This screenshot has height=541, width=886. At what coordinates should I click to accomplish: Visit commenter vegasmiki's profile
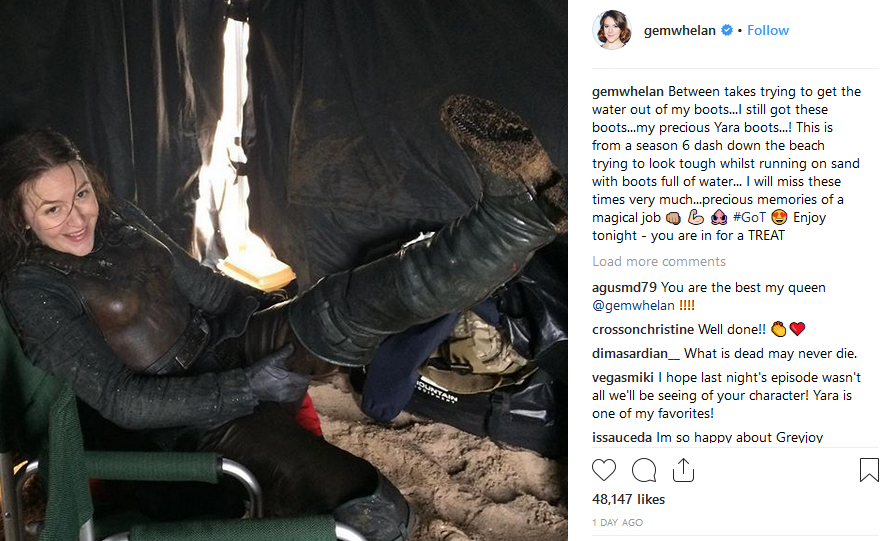[623, 378]
